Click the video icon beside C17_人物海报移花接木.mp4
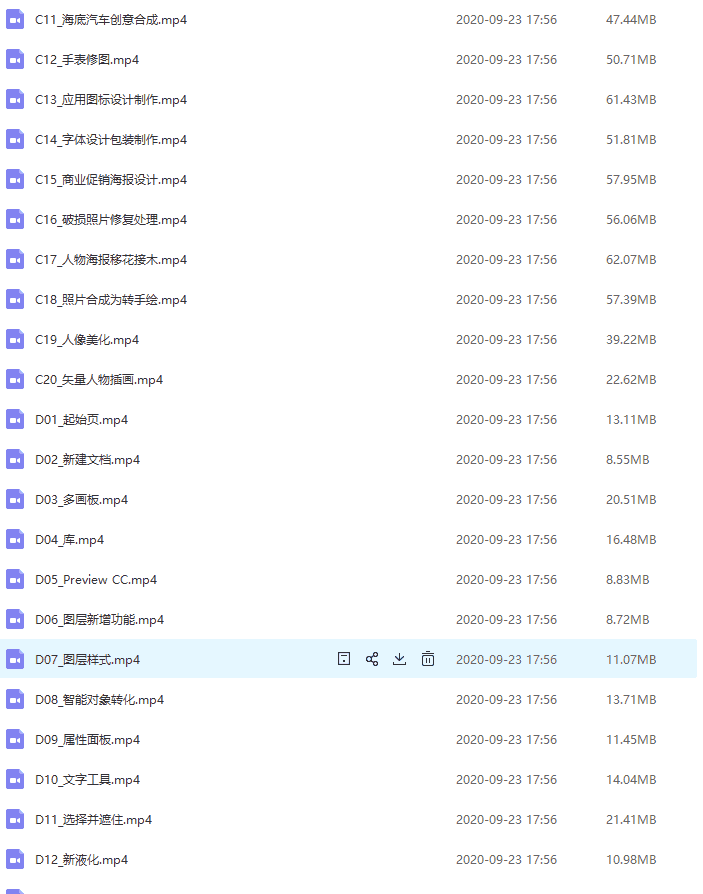Screen dimensions: 703x894 click(x=15, y=259)
